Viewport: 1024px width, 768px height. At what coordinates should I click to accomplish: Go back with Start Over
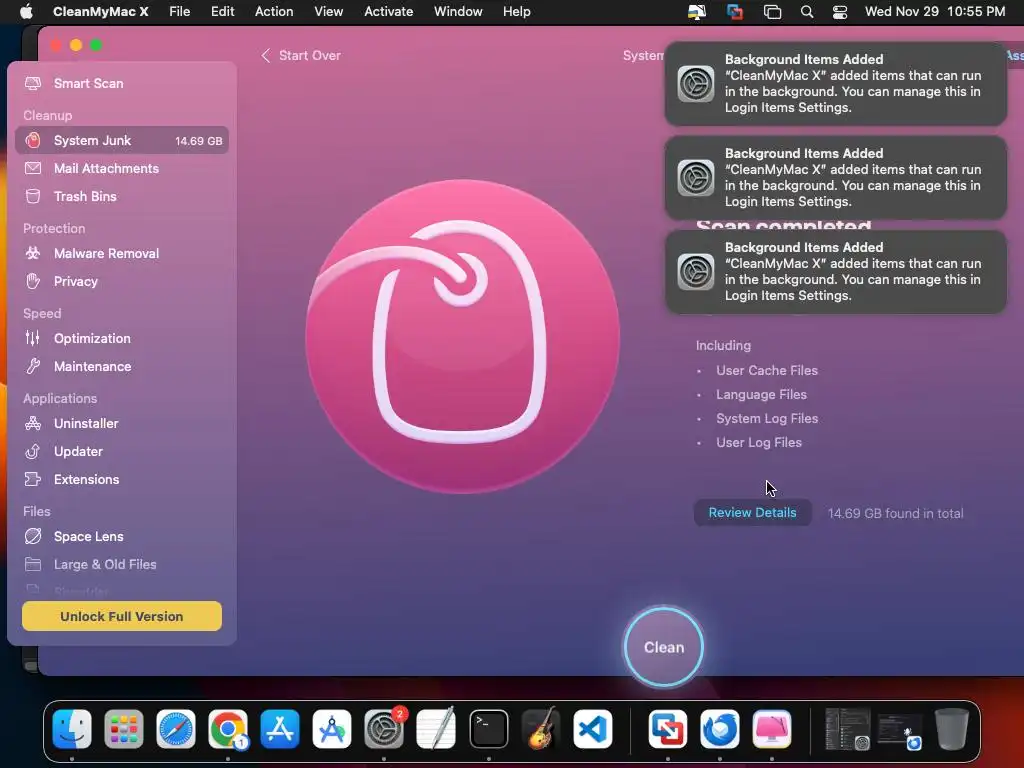301,56
